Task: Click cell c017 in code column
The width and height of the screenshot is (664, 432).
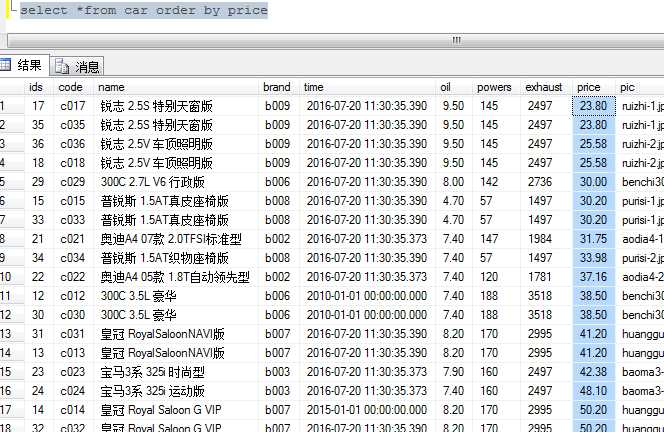Action: pyautogui.click(x=72, y=106)
